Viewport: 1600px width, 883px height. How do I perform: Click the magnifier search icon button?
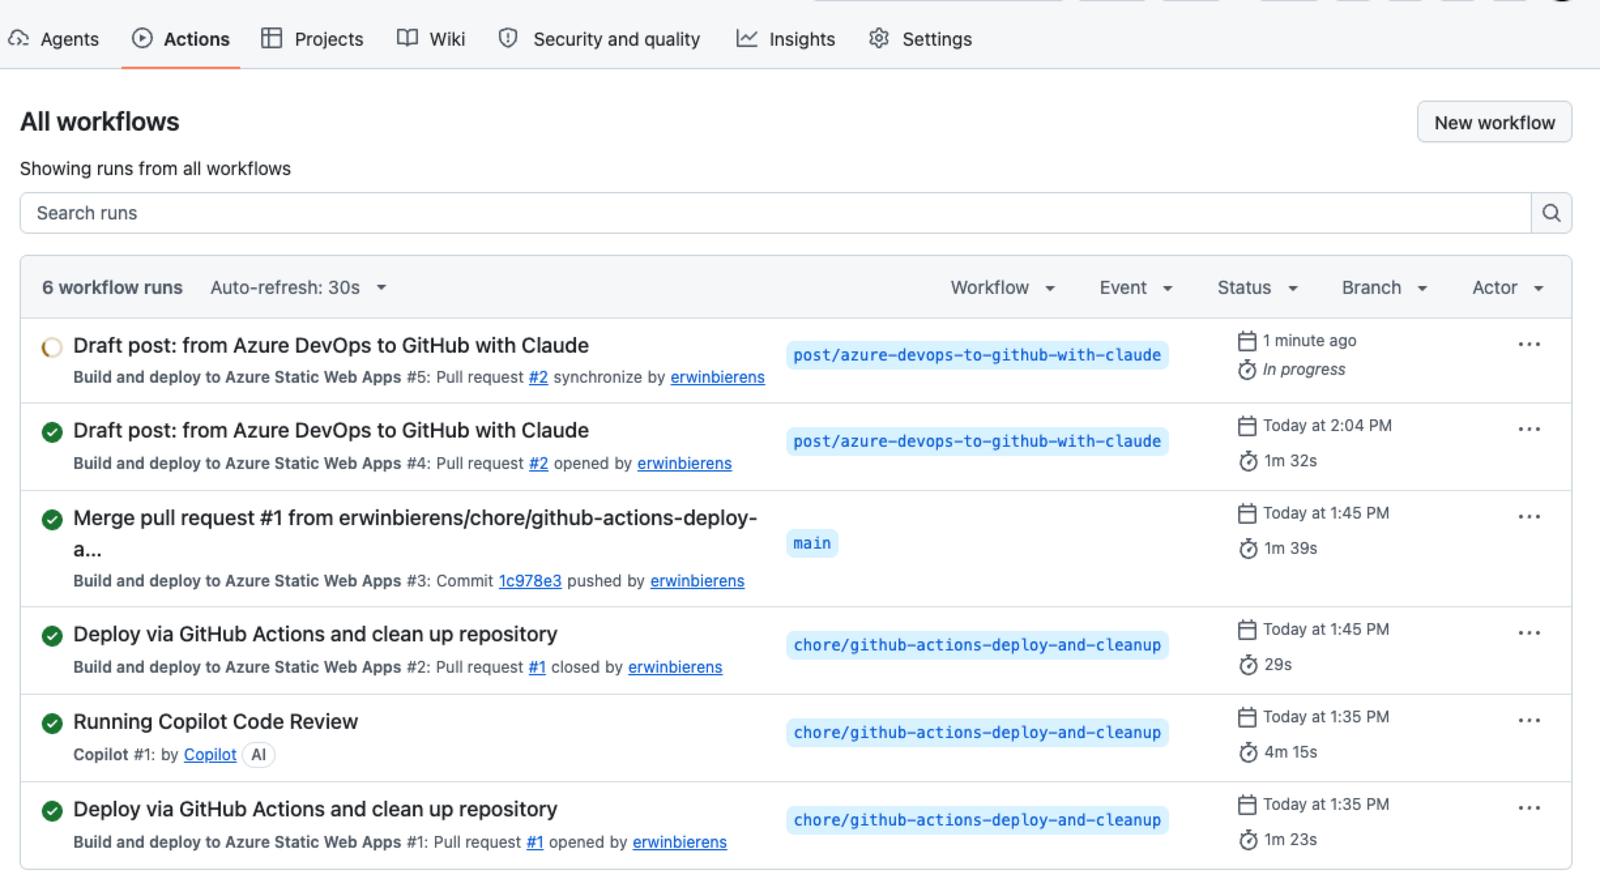1551,213
